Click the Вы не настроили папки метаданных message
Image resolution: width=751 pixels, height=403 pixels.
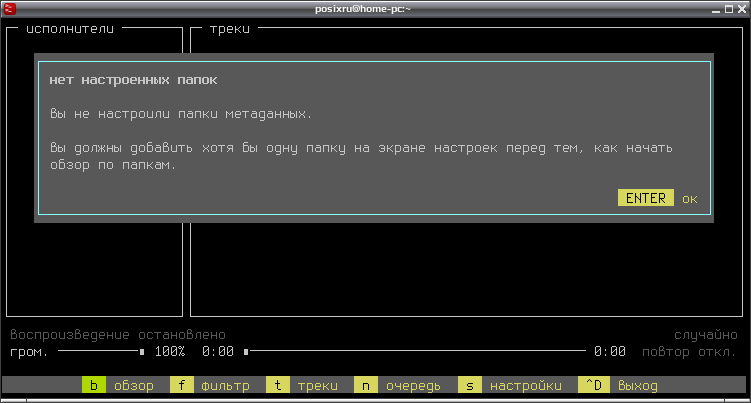[x=181, y=114]
